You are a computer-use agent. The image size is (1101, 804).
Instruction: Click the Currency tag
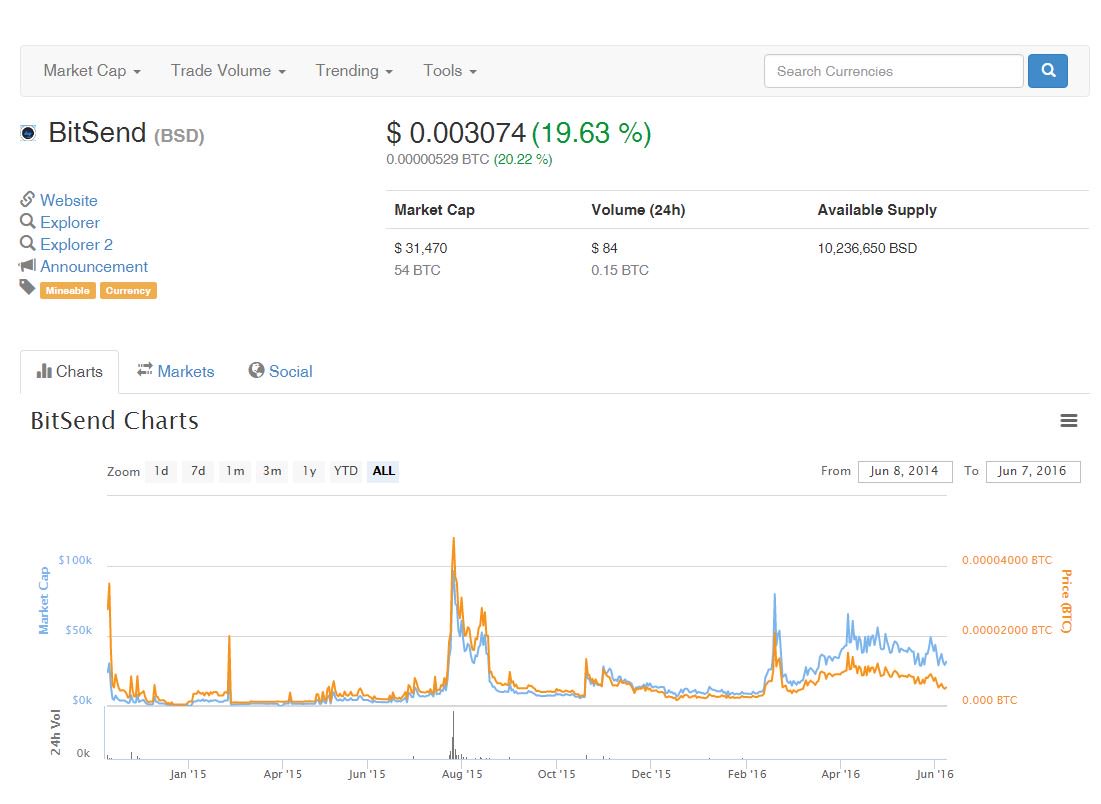point(128,291)
